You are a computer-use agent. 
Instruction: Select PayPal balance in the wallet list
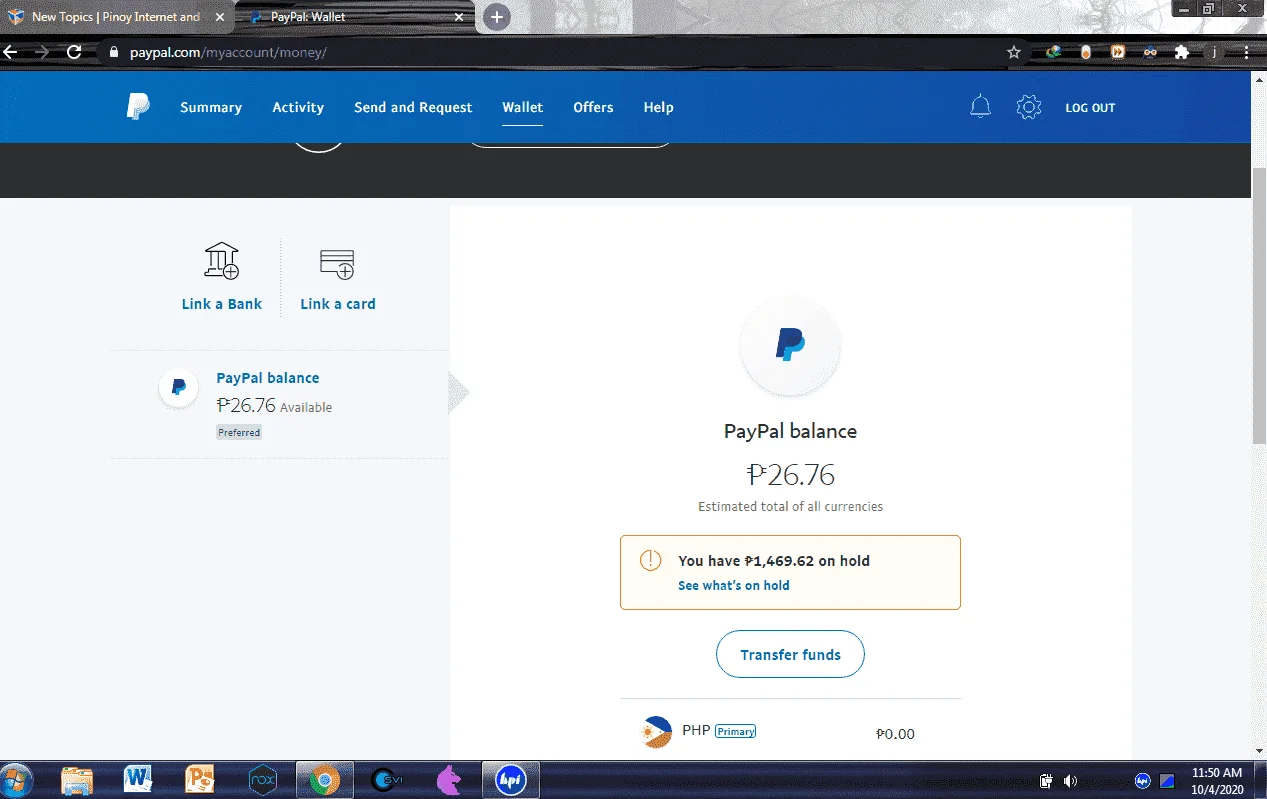280,404
